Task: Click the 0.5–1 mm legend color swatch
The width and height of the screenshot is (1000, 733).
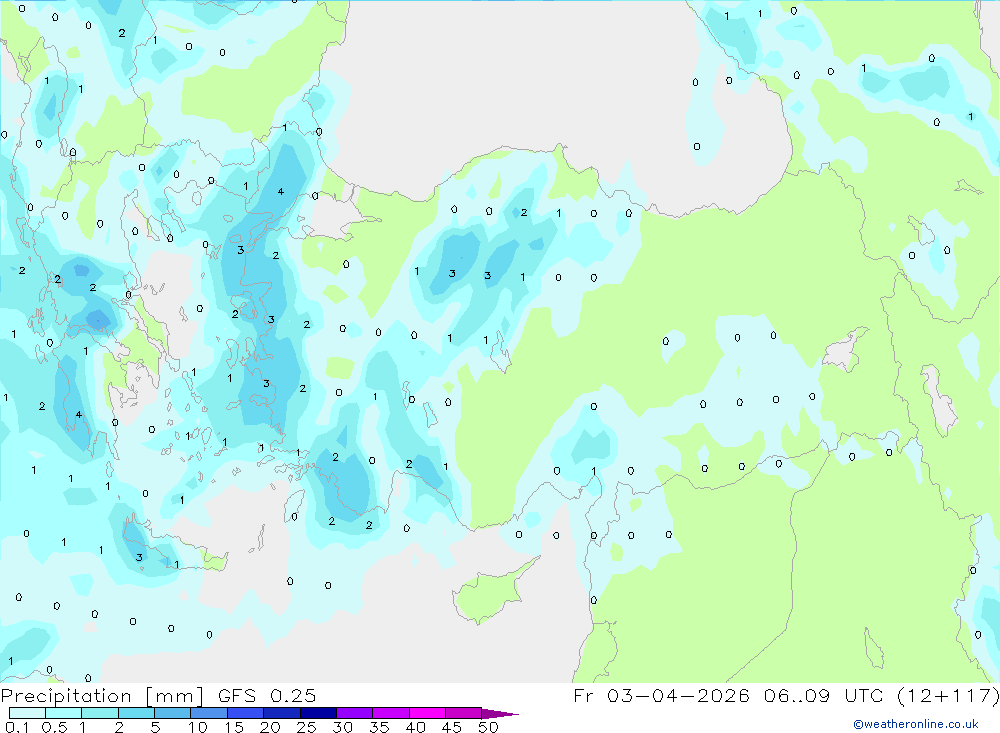Action: pos(64,713)
